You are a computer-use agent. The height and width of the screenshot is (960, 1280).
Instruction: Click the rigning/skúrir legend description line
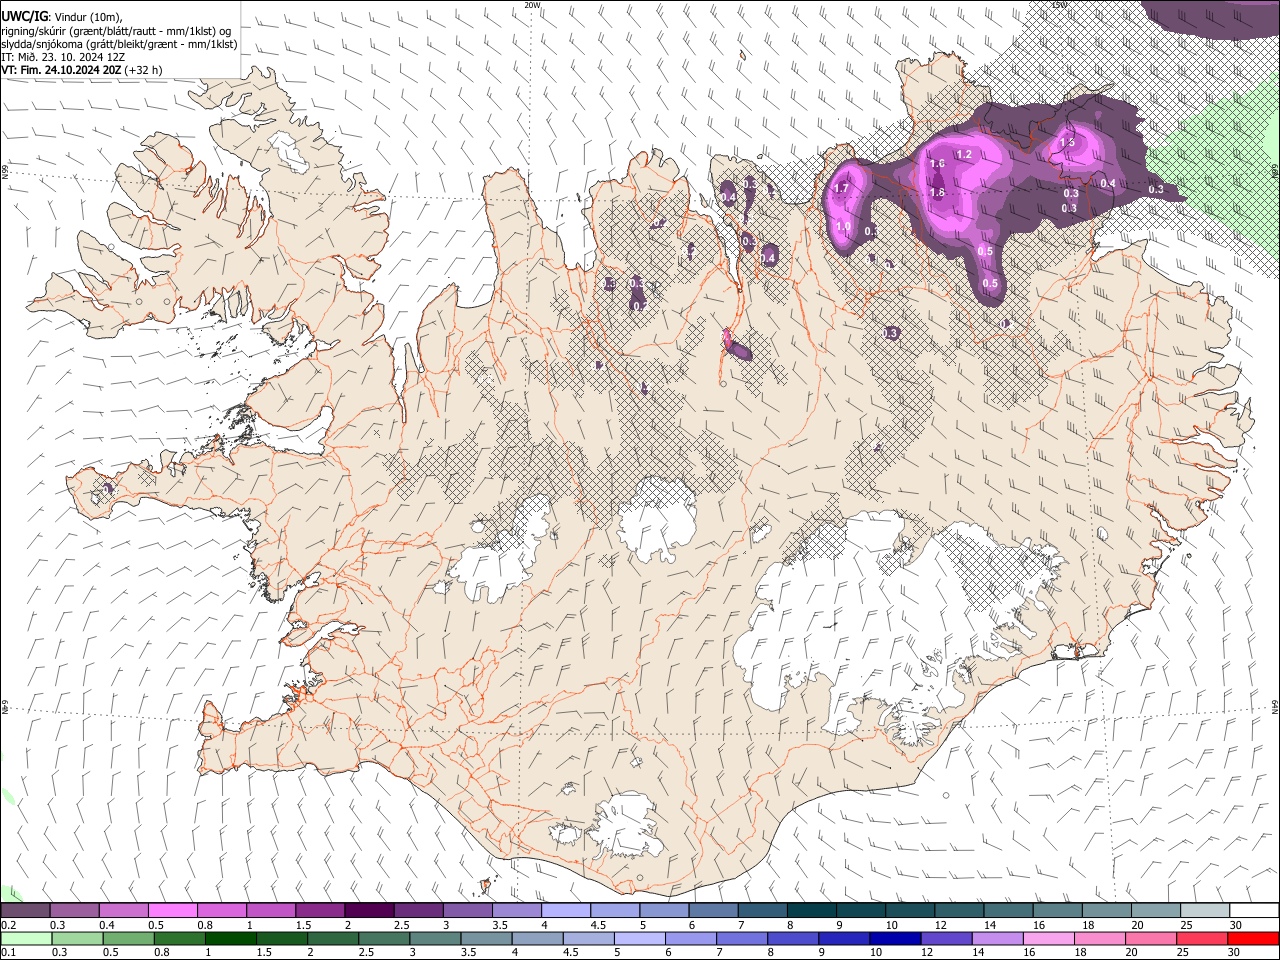(x=117, y=30)
